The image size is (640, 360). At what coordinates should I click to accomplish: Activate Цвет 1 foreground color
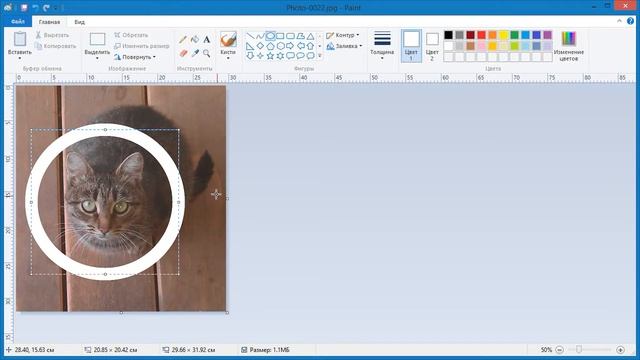(411, 46)
